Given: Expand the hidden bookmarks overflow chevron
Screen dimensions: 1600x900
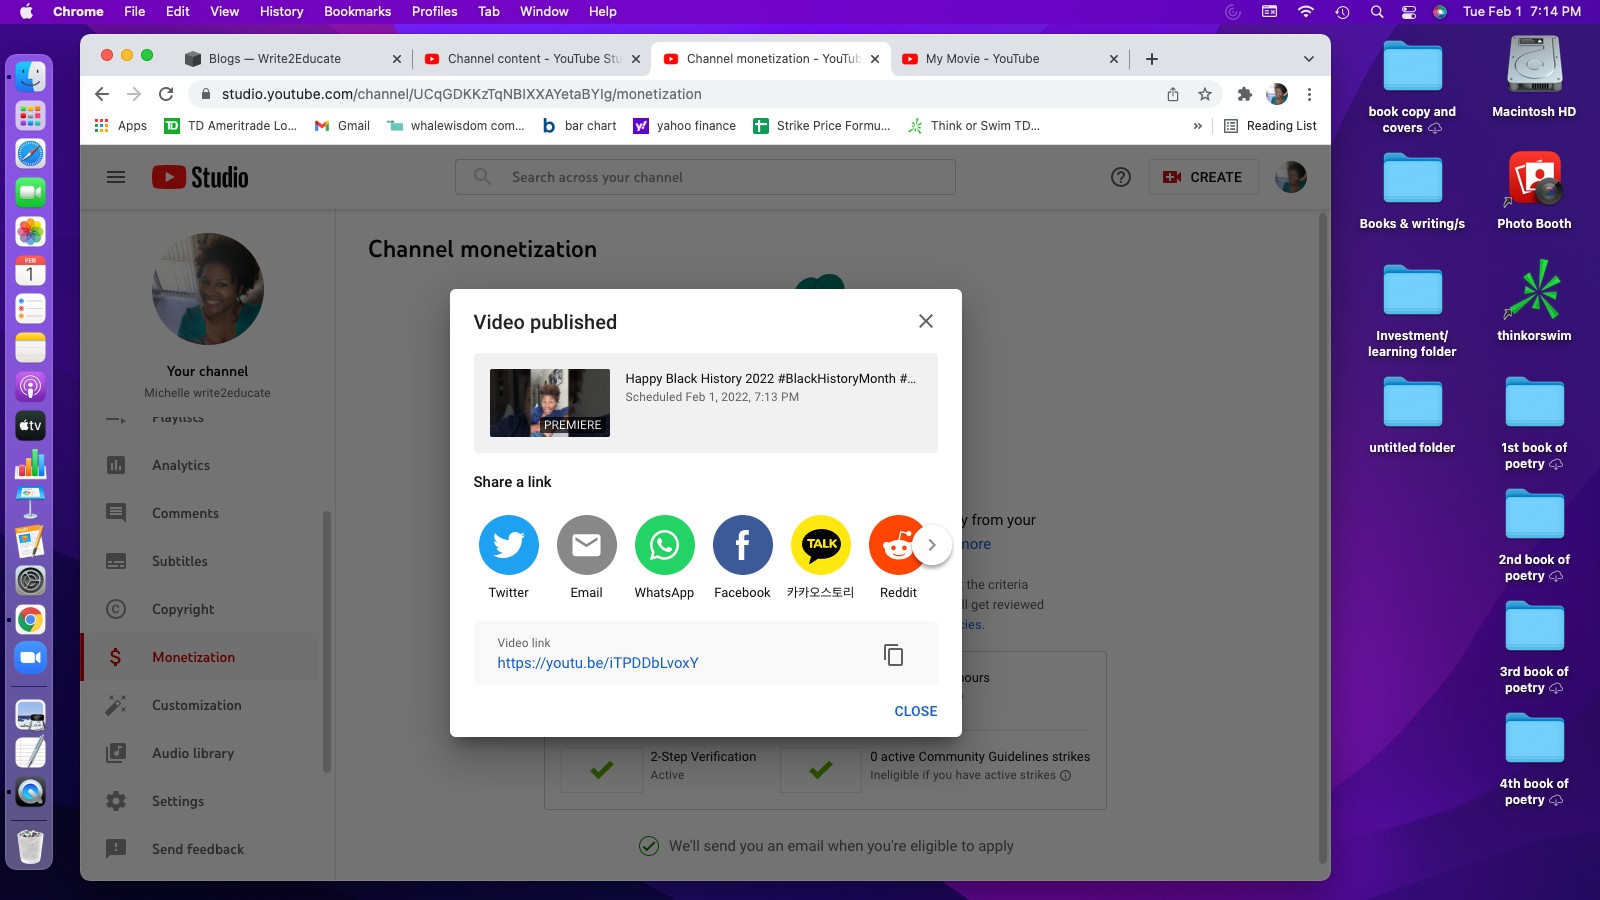Looking at the screenshot, I should pyautogui.click(x=1197, y=126).
